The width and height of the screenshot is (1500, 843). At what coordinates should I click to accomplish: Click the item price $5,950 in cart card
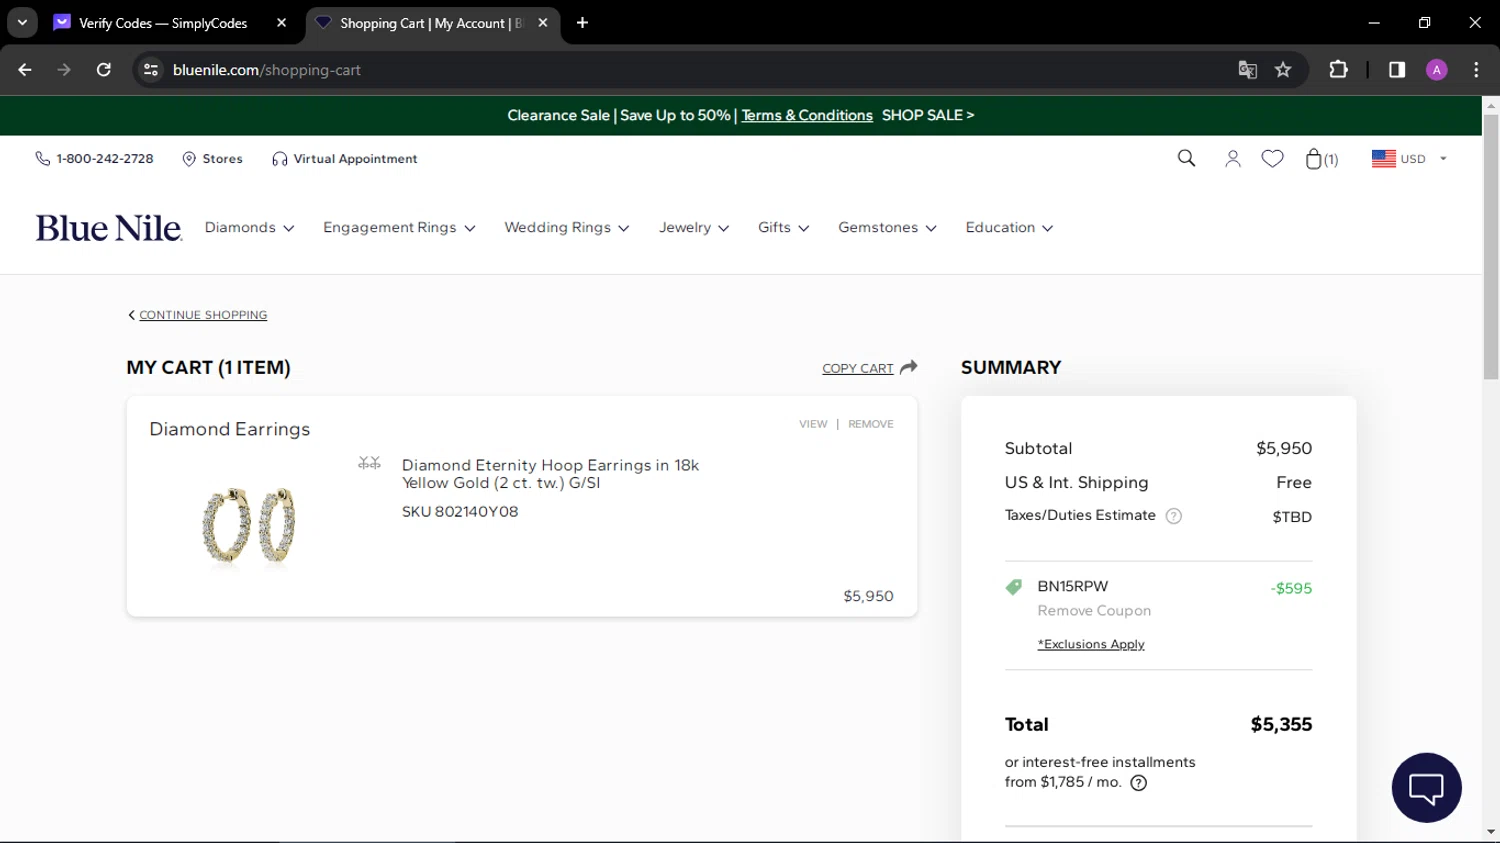(868, 596)
